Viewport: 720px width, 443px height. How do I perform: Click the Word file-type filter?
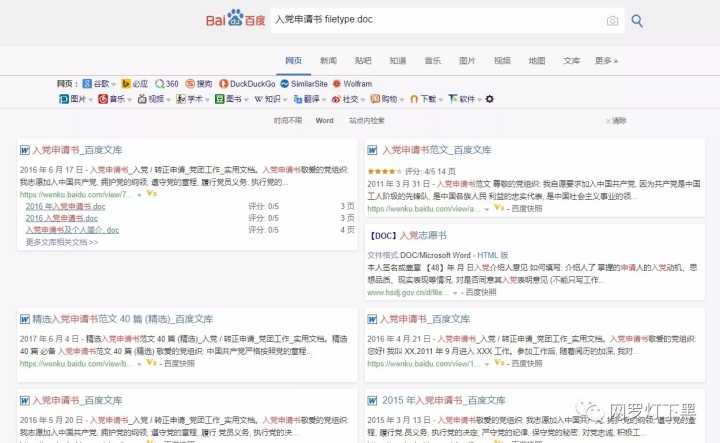(x=324, y=121)
